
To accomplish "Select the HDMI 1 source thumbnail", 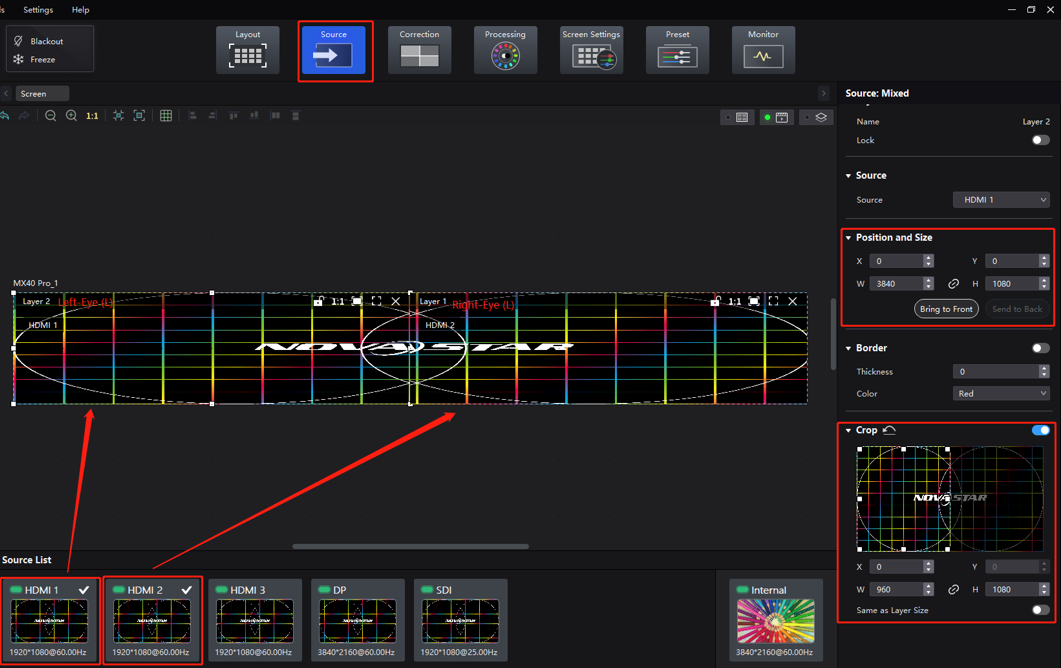I will 49,621.
